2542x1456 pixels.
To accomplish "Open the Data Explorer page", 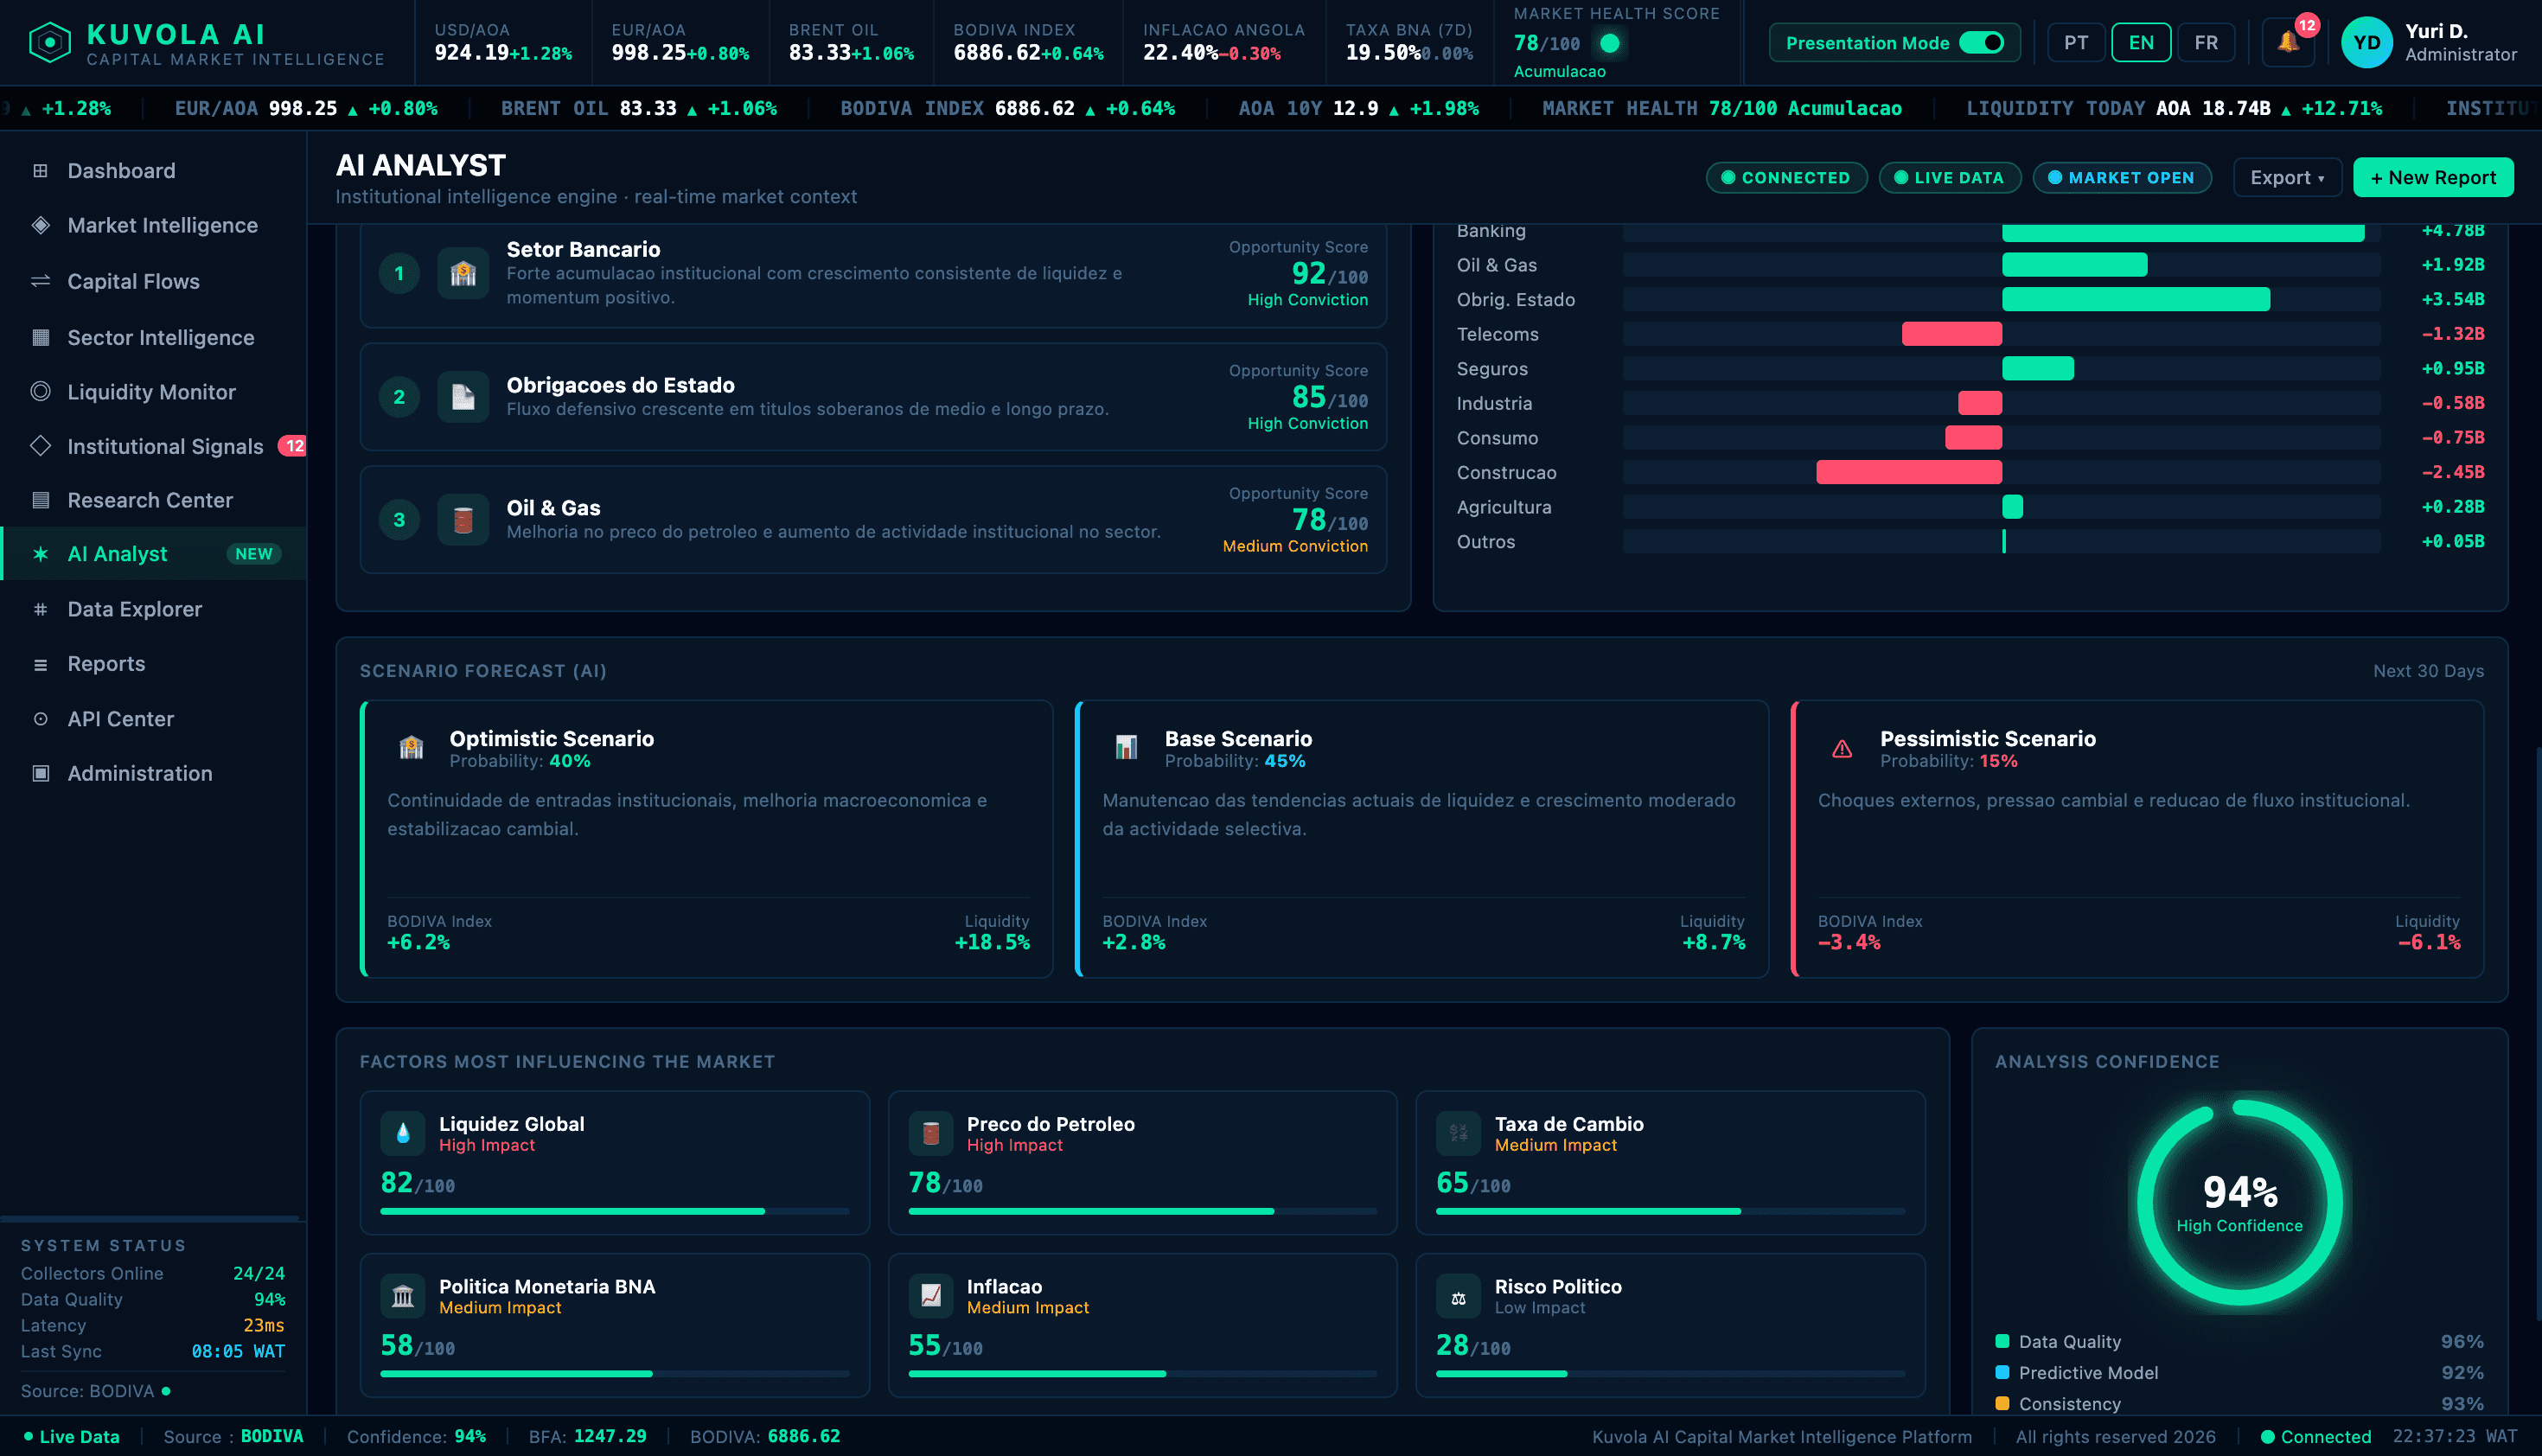I will (x=153, y=609).
